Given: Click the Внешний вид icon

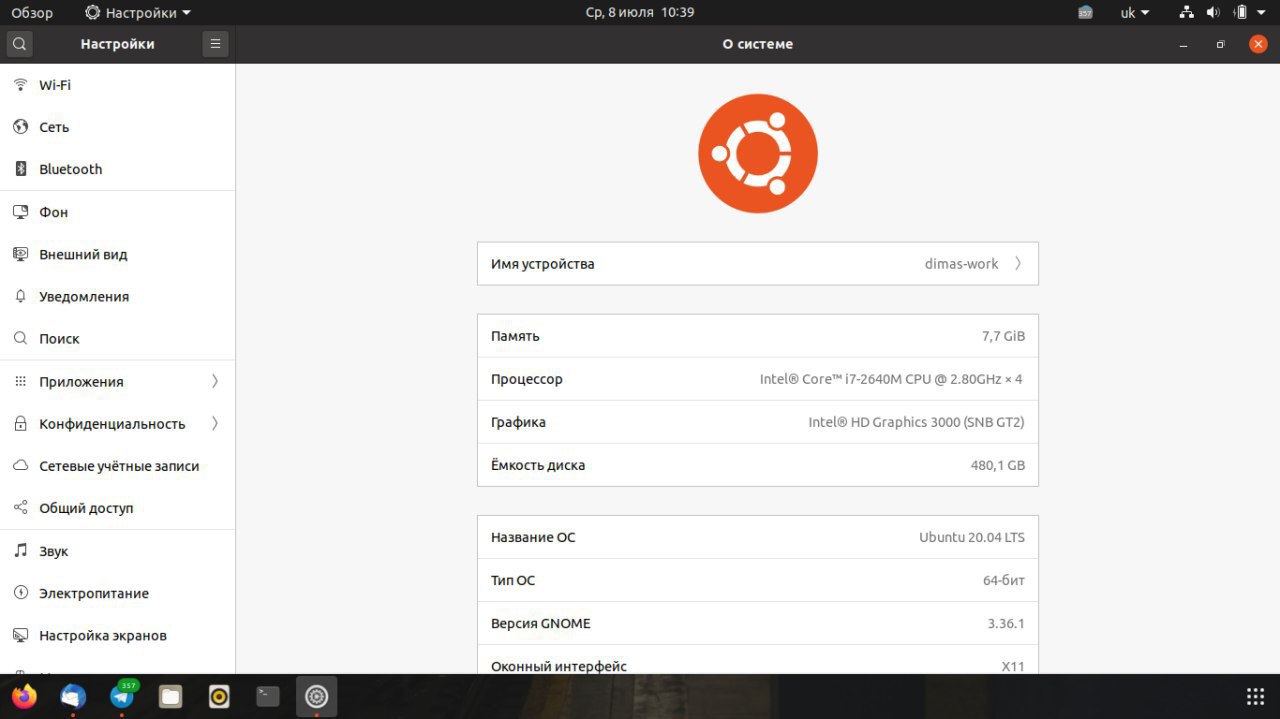Looking at the screenshot, I should (x=20, y=254).
